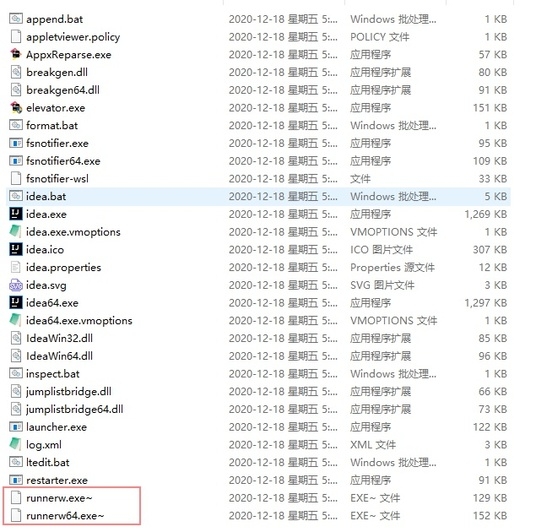Click the idea.exe.vmoptions green icon
This screenshot has width=541, height=532.
click(x=16, y=232)
